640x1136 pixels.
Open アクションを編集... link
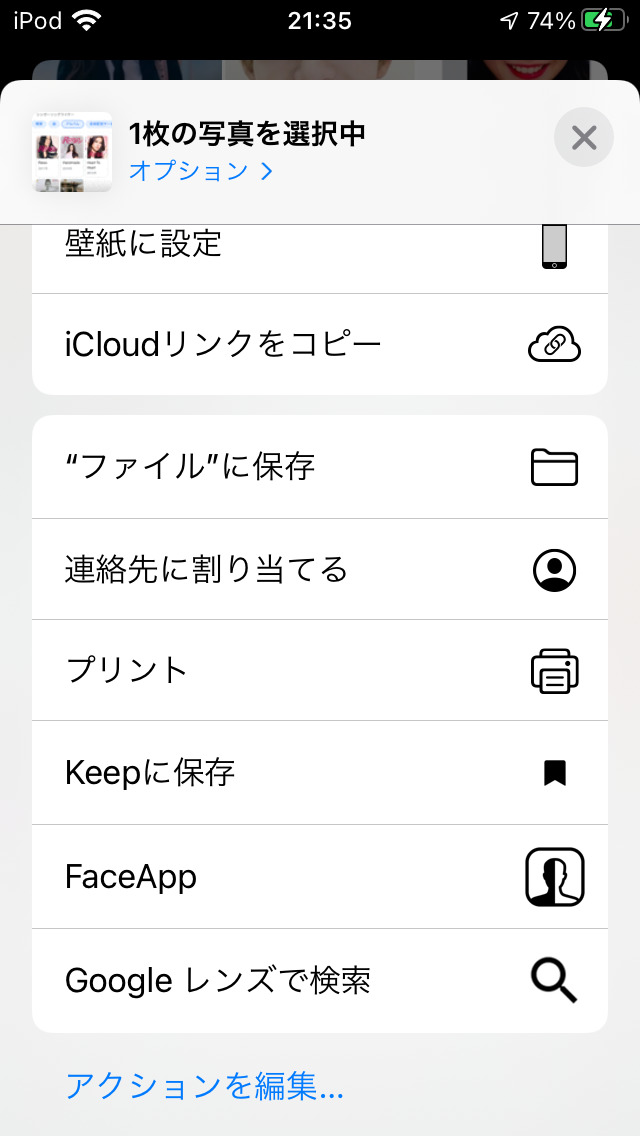[x=204, y=1085]
